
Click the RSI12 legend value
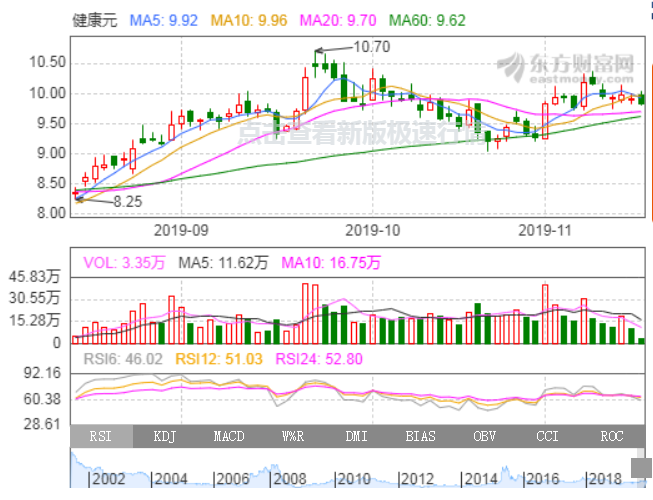point(226,359)
